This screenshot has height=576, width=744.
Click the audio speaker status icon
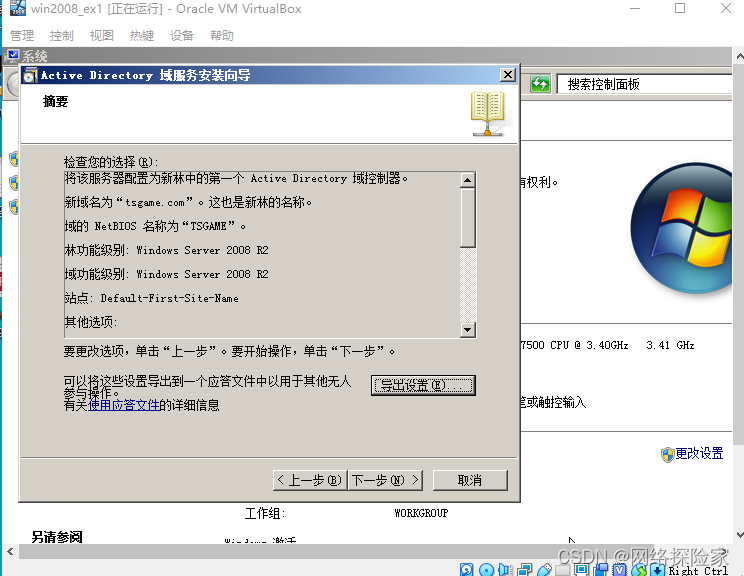point(505,569)
